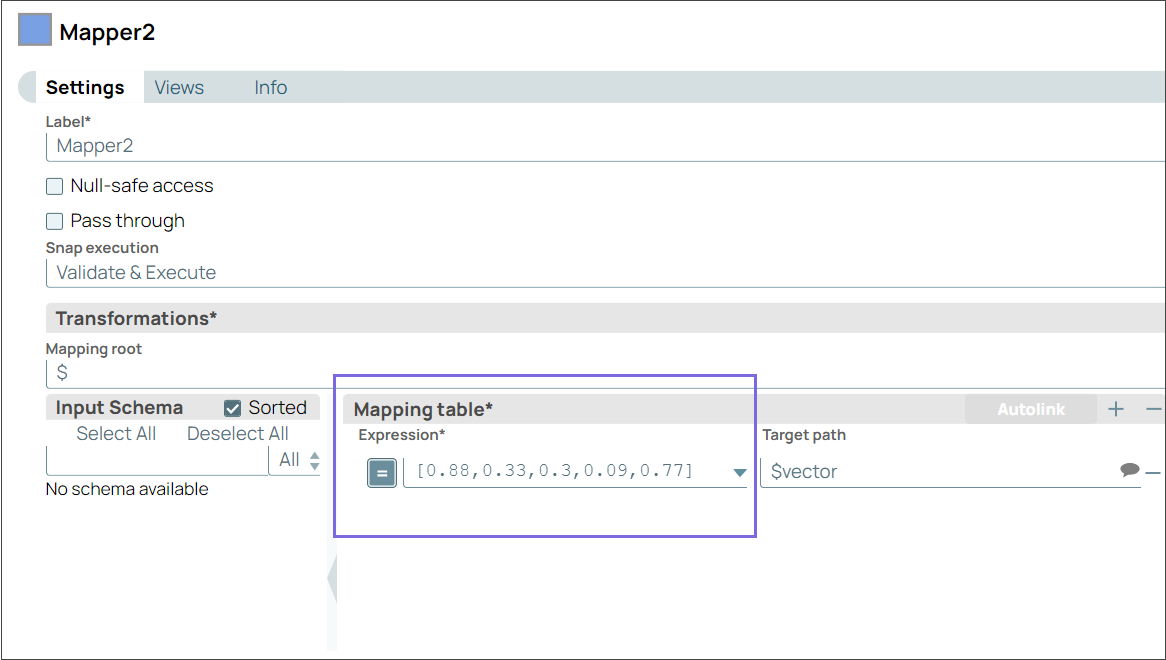Open the comment bubble for $vector target path

click(1131, 472)
